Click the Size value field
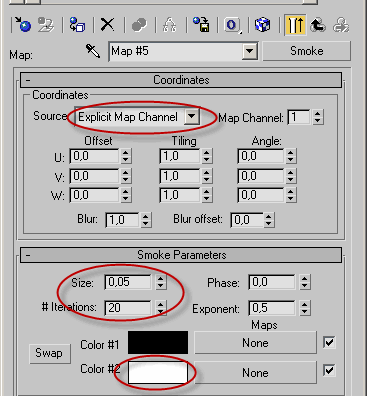Viewport: 367px width, 396px height. coord(128,282)
